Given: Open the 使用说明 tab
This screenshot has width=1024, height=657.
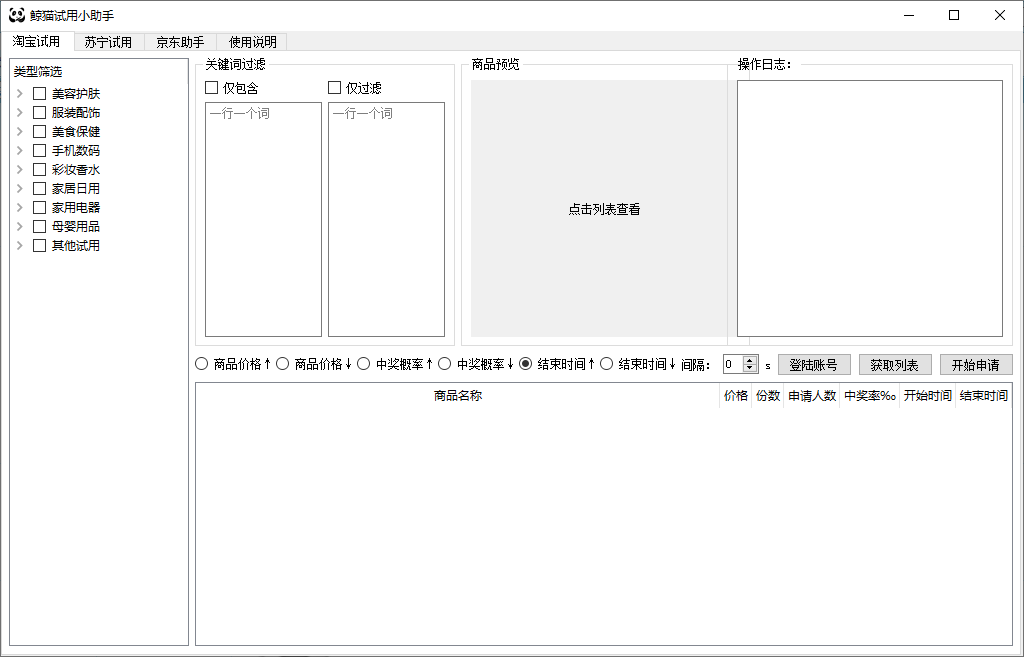Looking at the screenshot, I should (252, 42).
